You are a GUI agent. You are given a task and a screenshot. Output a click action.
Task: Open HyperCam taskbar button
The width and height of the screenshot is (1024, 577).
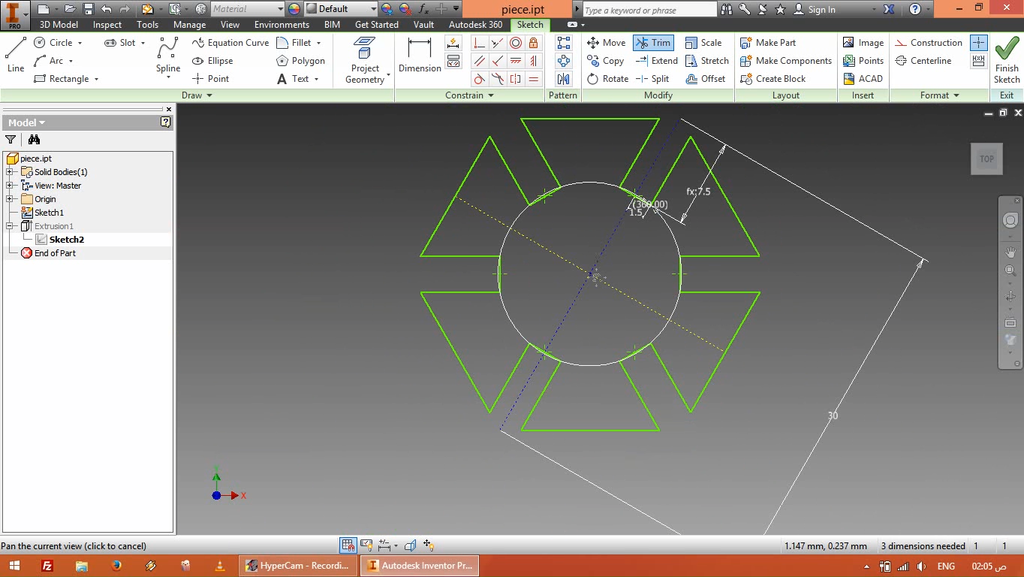pyautogui.click(x=298, y=565)
